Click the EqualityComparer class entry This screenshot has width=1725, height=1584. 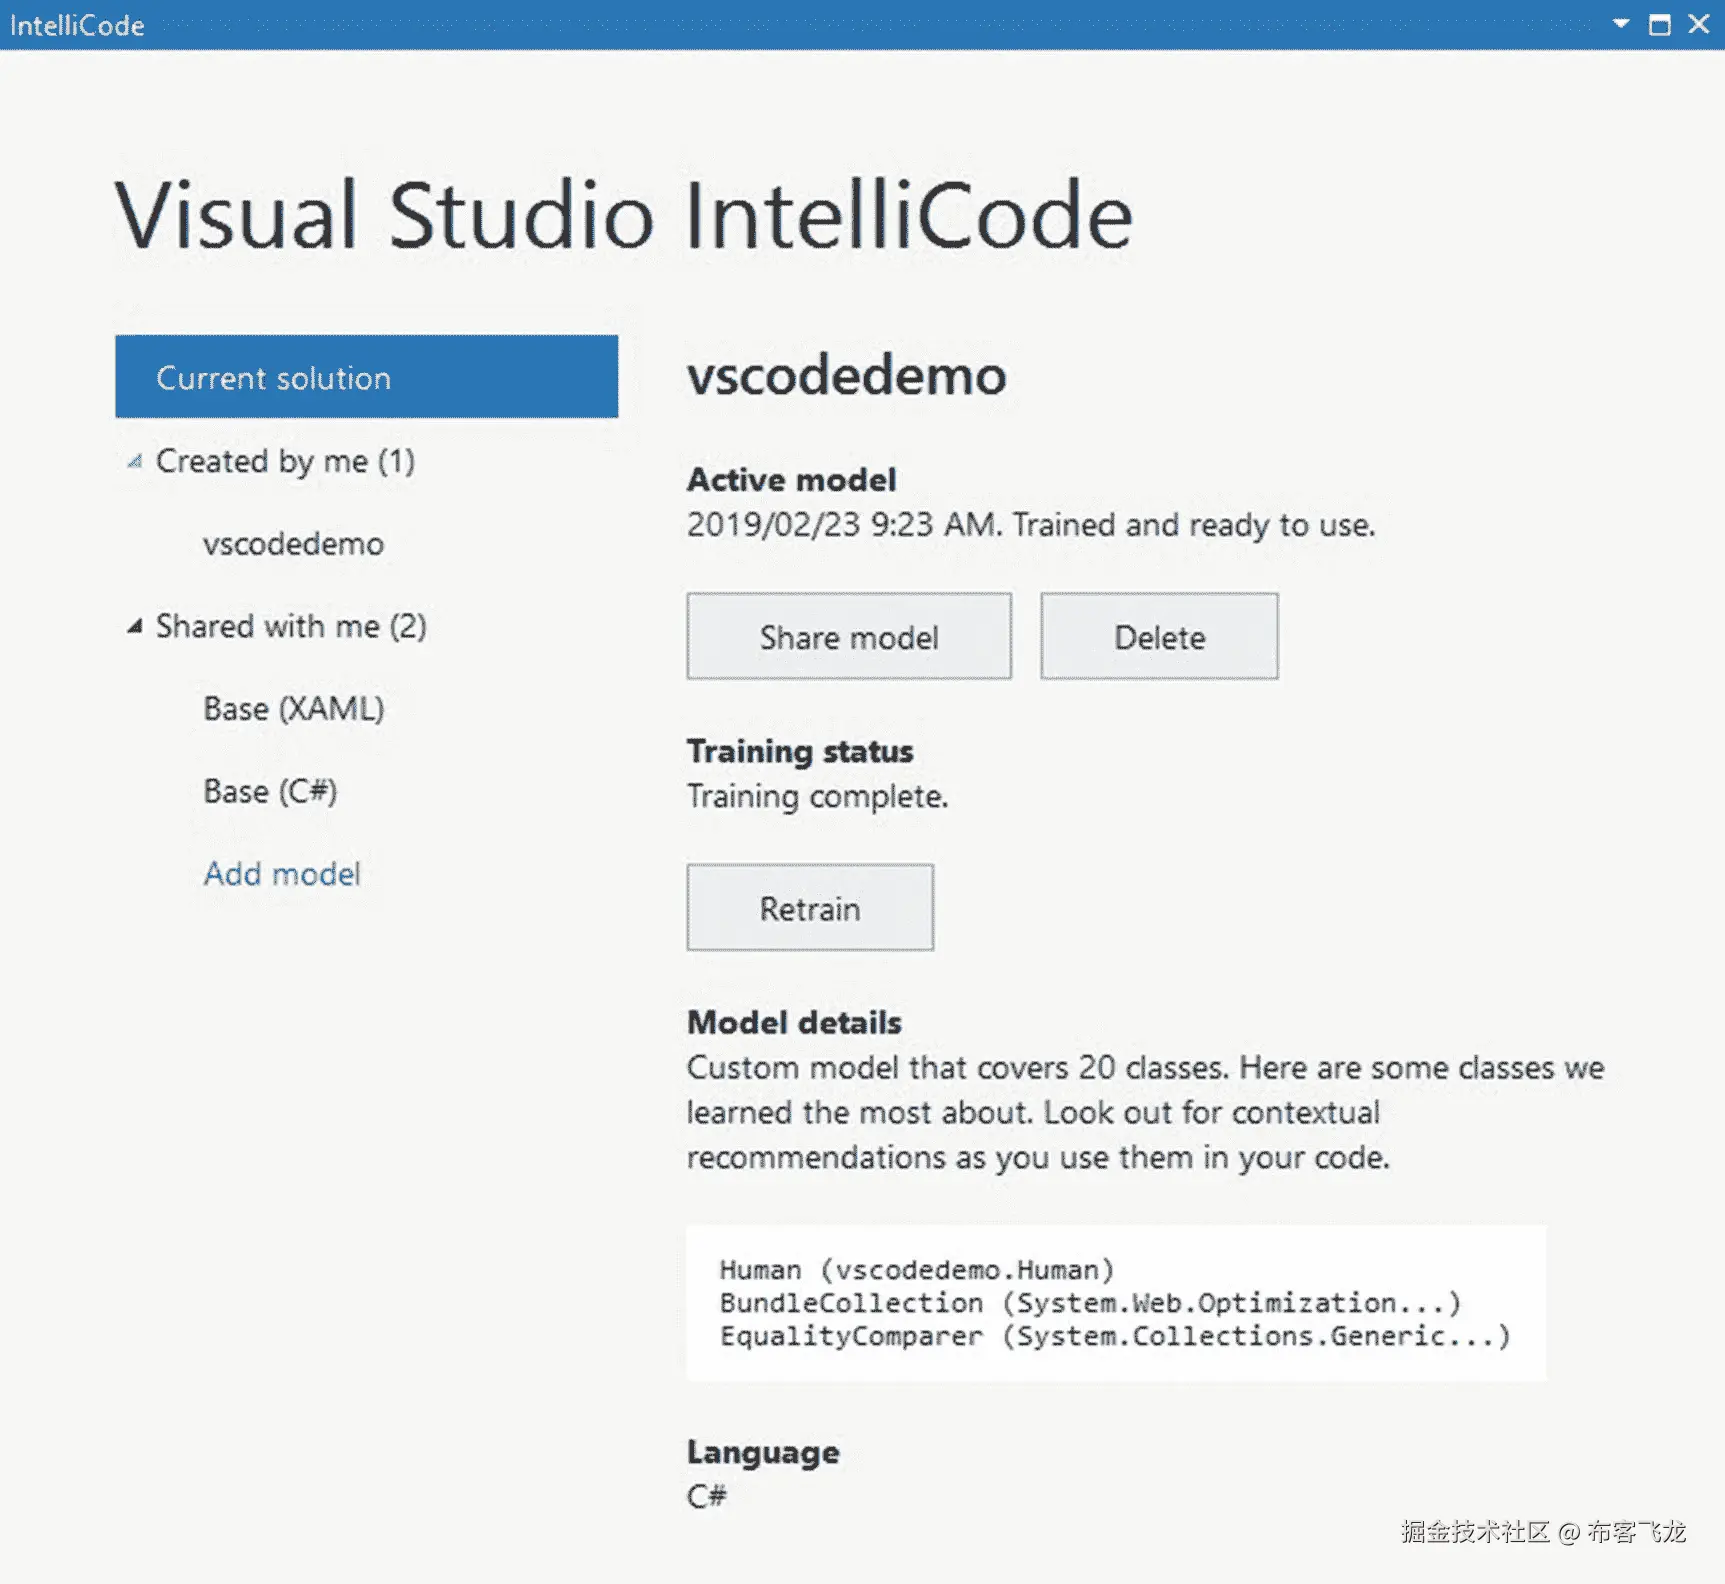[1115, 1336]
